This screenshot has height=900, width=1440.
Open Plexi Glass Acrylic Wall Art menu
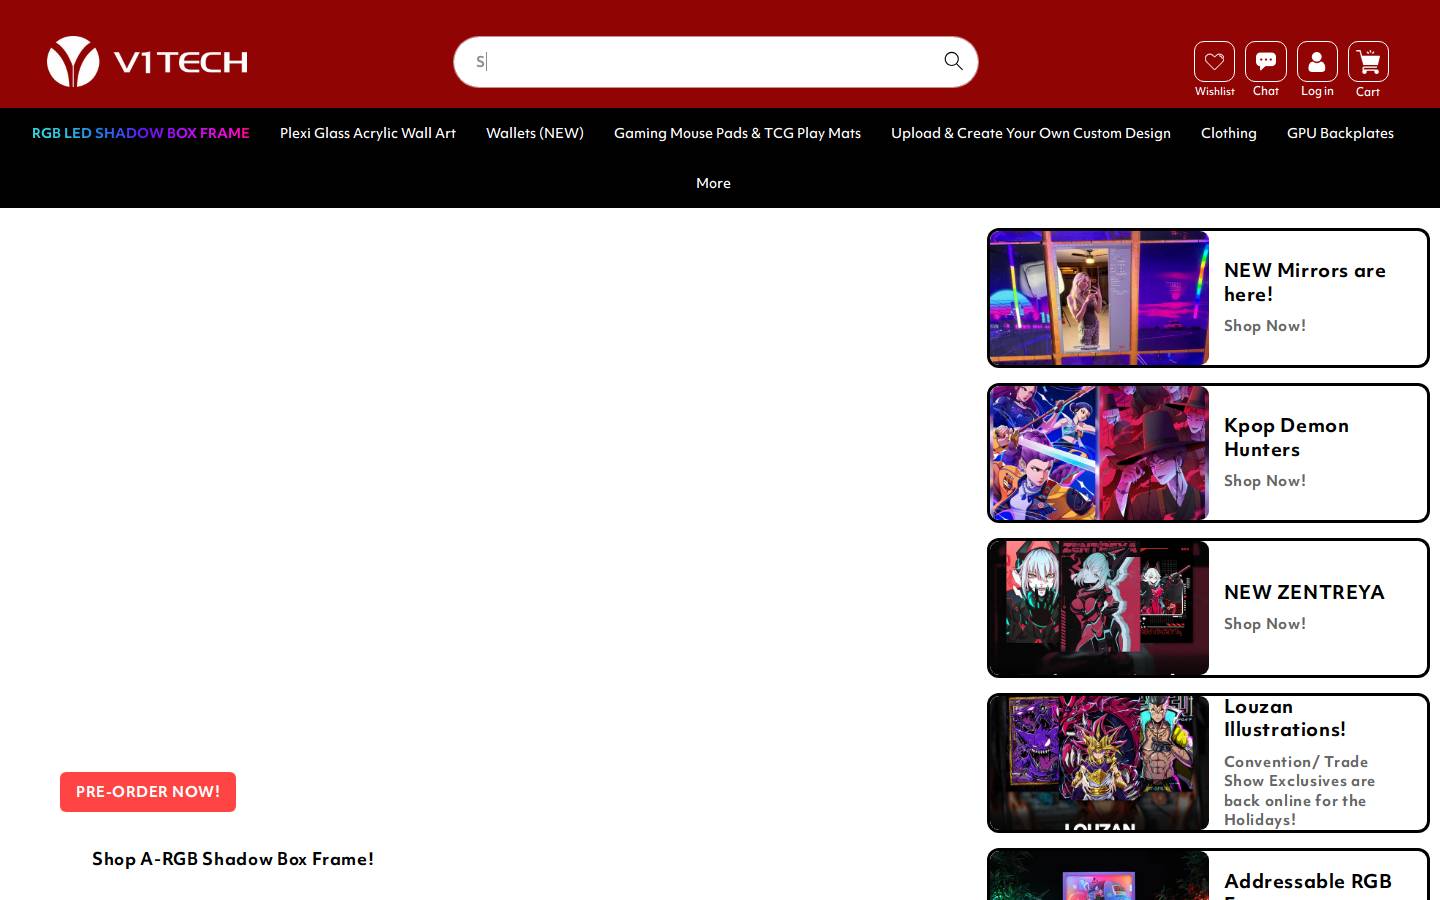[368, 133]
